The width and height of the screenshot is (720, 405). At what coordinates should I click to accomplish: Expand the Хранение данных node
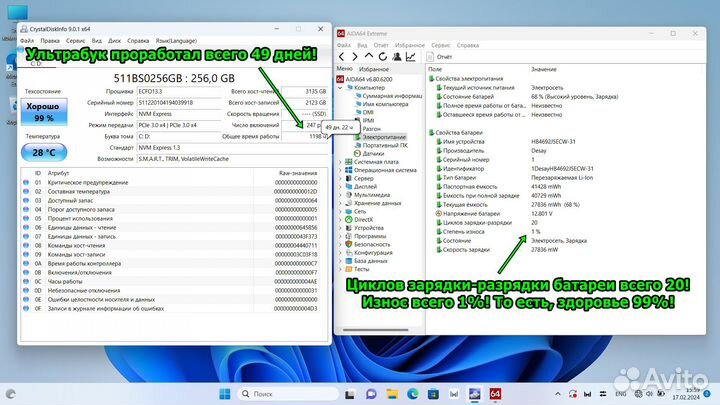click(340, 203)
